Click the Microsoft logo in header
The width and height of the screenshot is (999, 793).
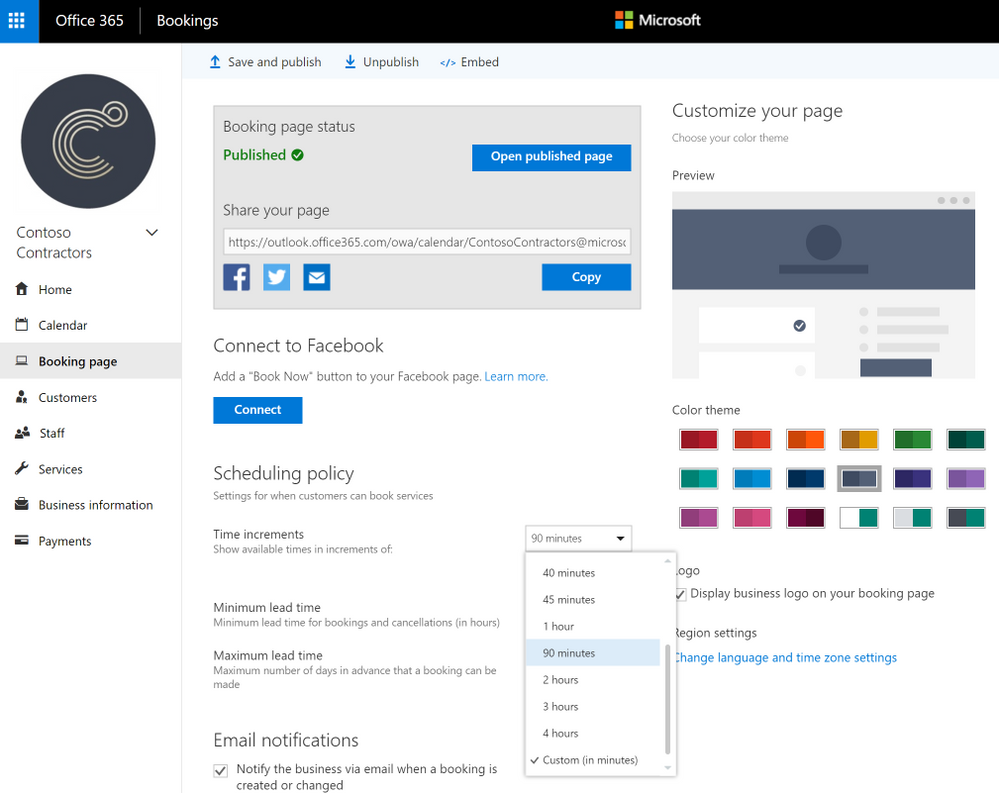[658, 20]
